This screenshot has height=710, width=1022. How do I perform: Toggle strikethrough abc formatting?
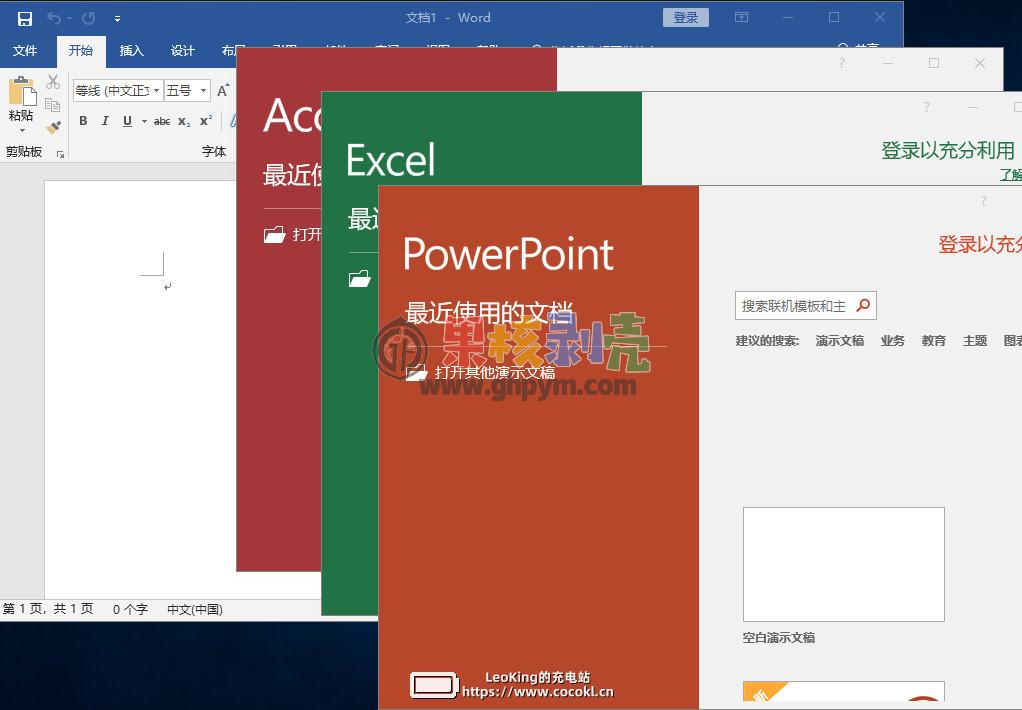tap(162, 121)
